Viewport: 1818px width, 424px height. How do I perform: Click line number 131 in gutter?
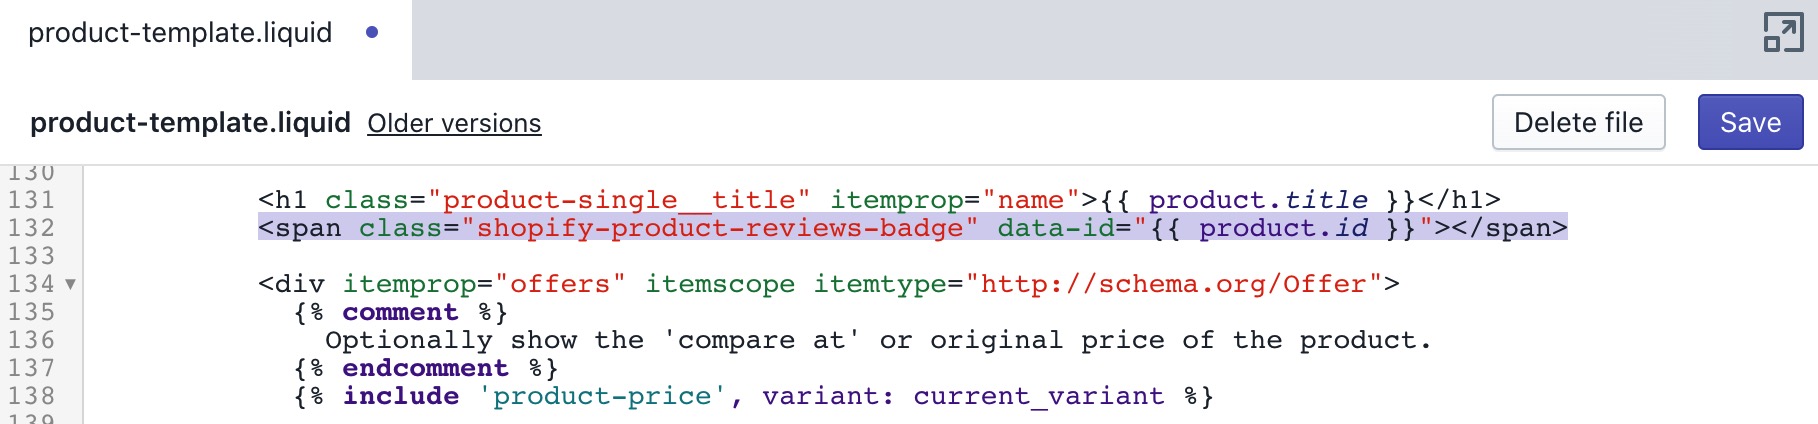31,200
